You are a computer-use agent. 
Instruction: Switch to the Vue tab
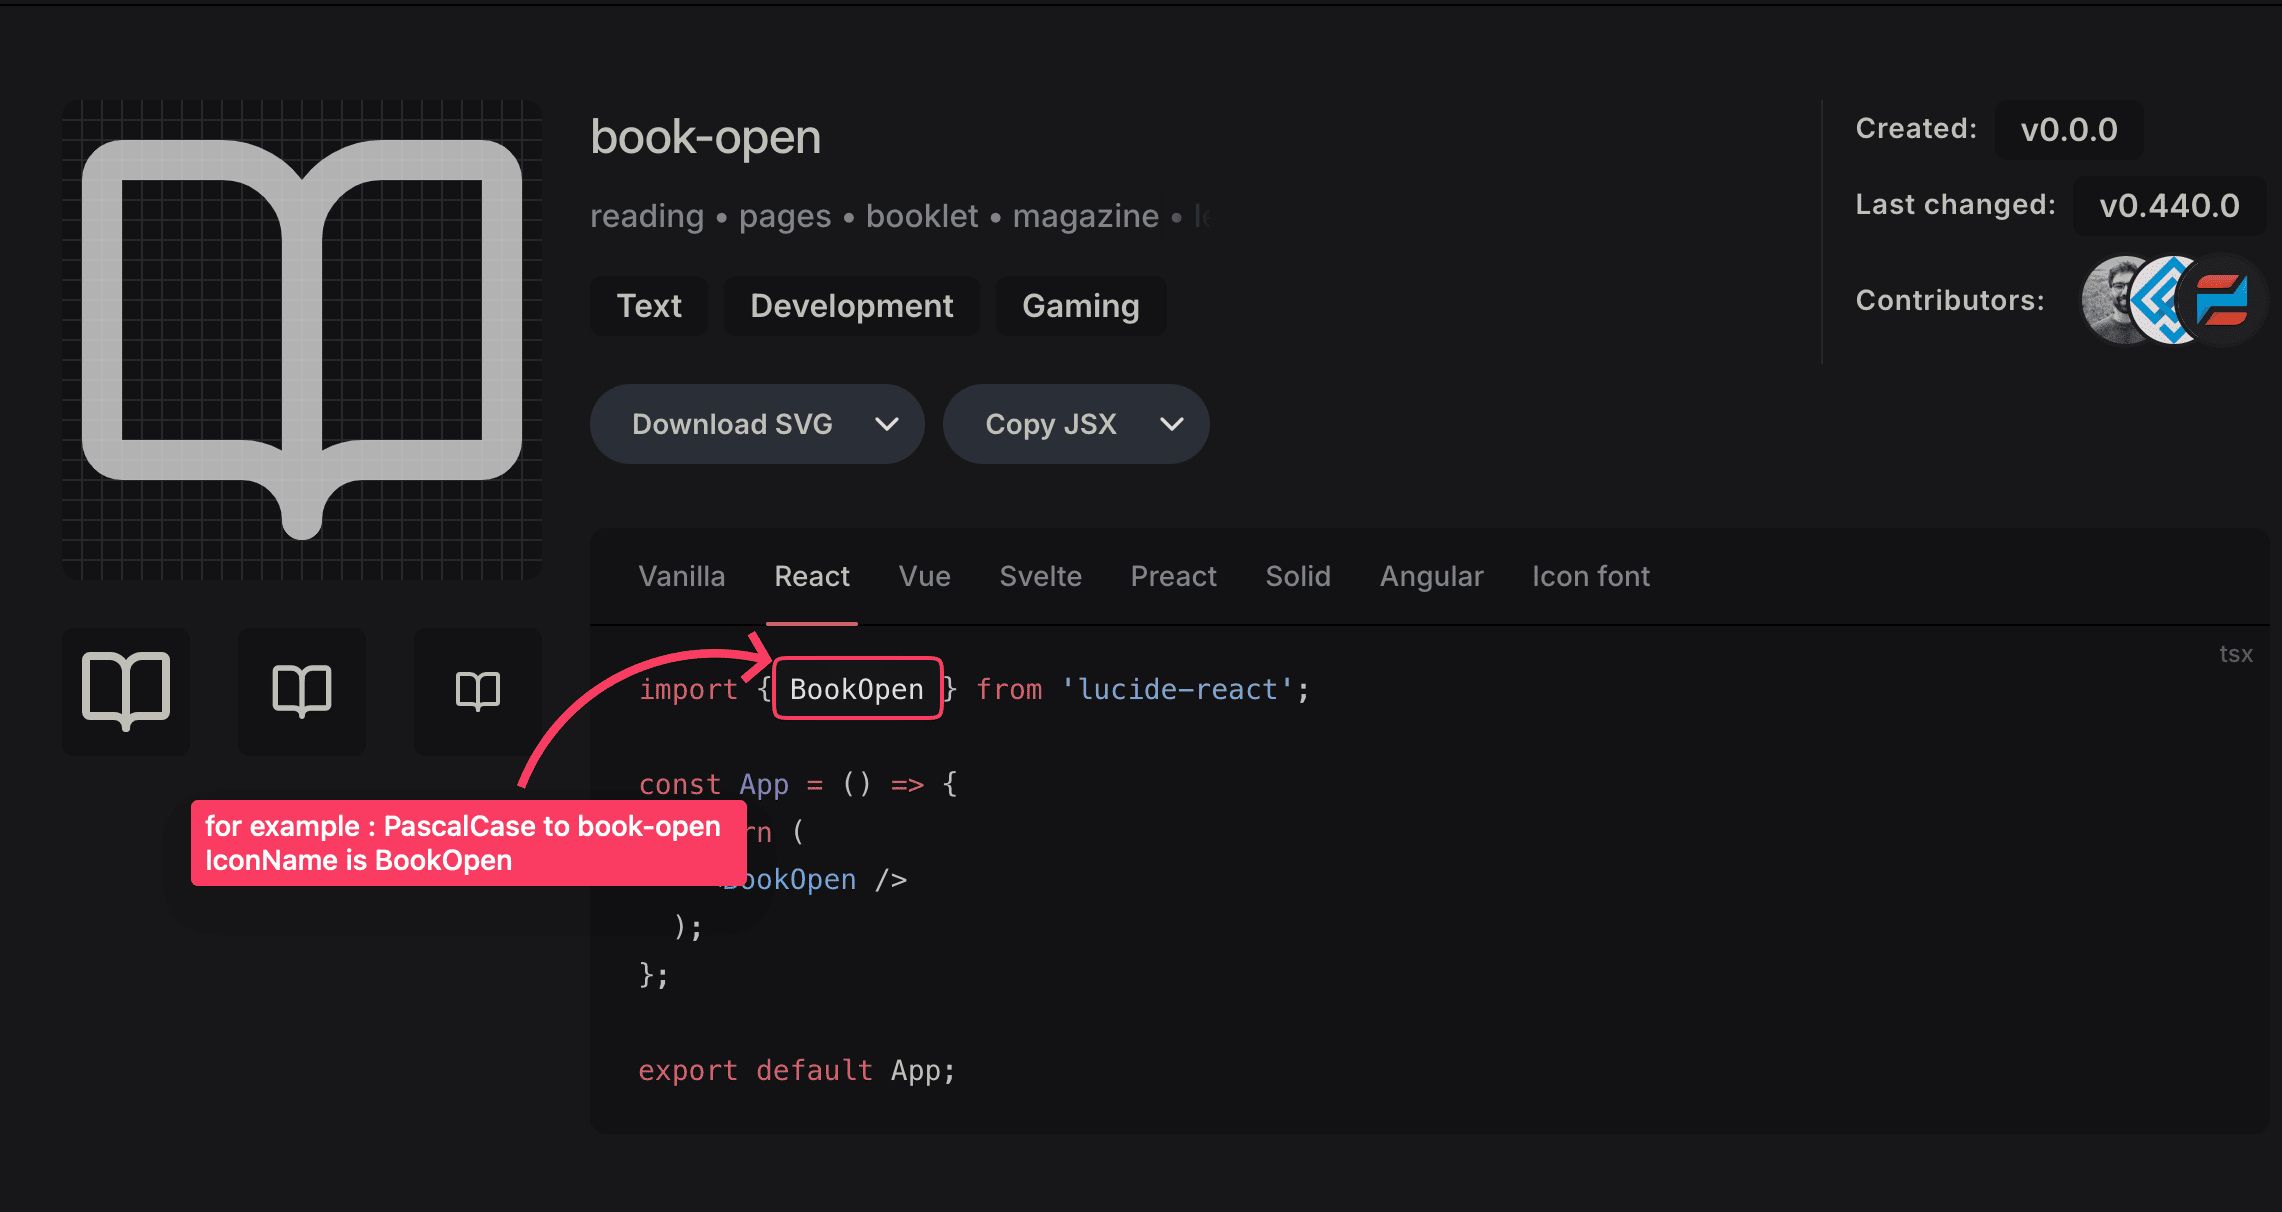pyautogui.click(x=923, y=576)
